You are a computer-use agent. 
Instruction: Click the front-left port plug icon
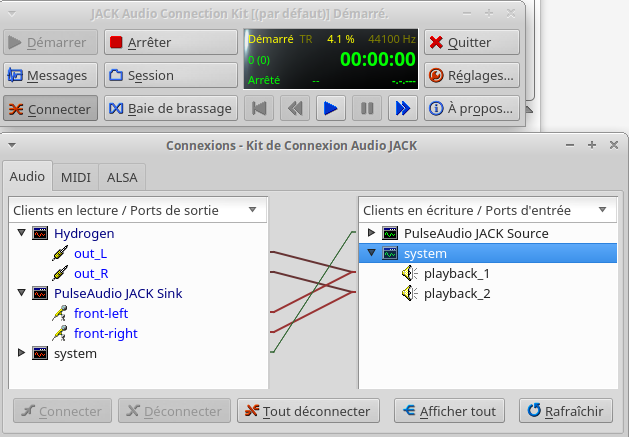coord(60,313)
